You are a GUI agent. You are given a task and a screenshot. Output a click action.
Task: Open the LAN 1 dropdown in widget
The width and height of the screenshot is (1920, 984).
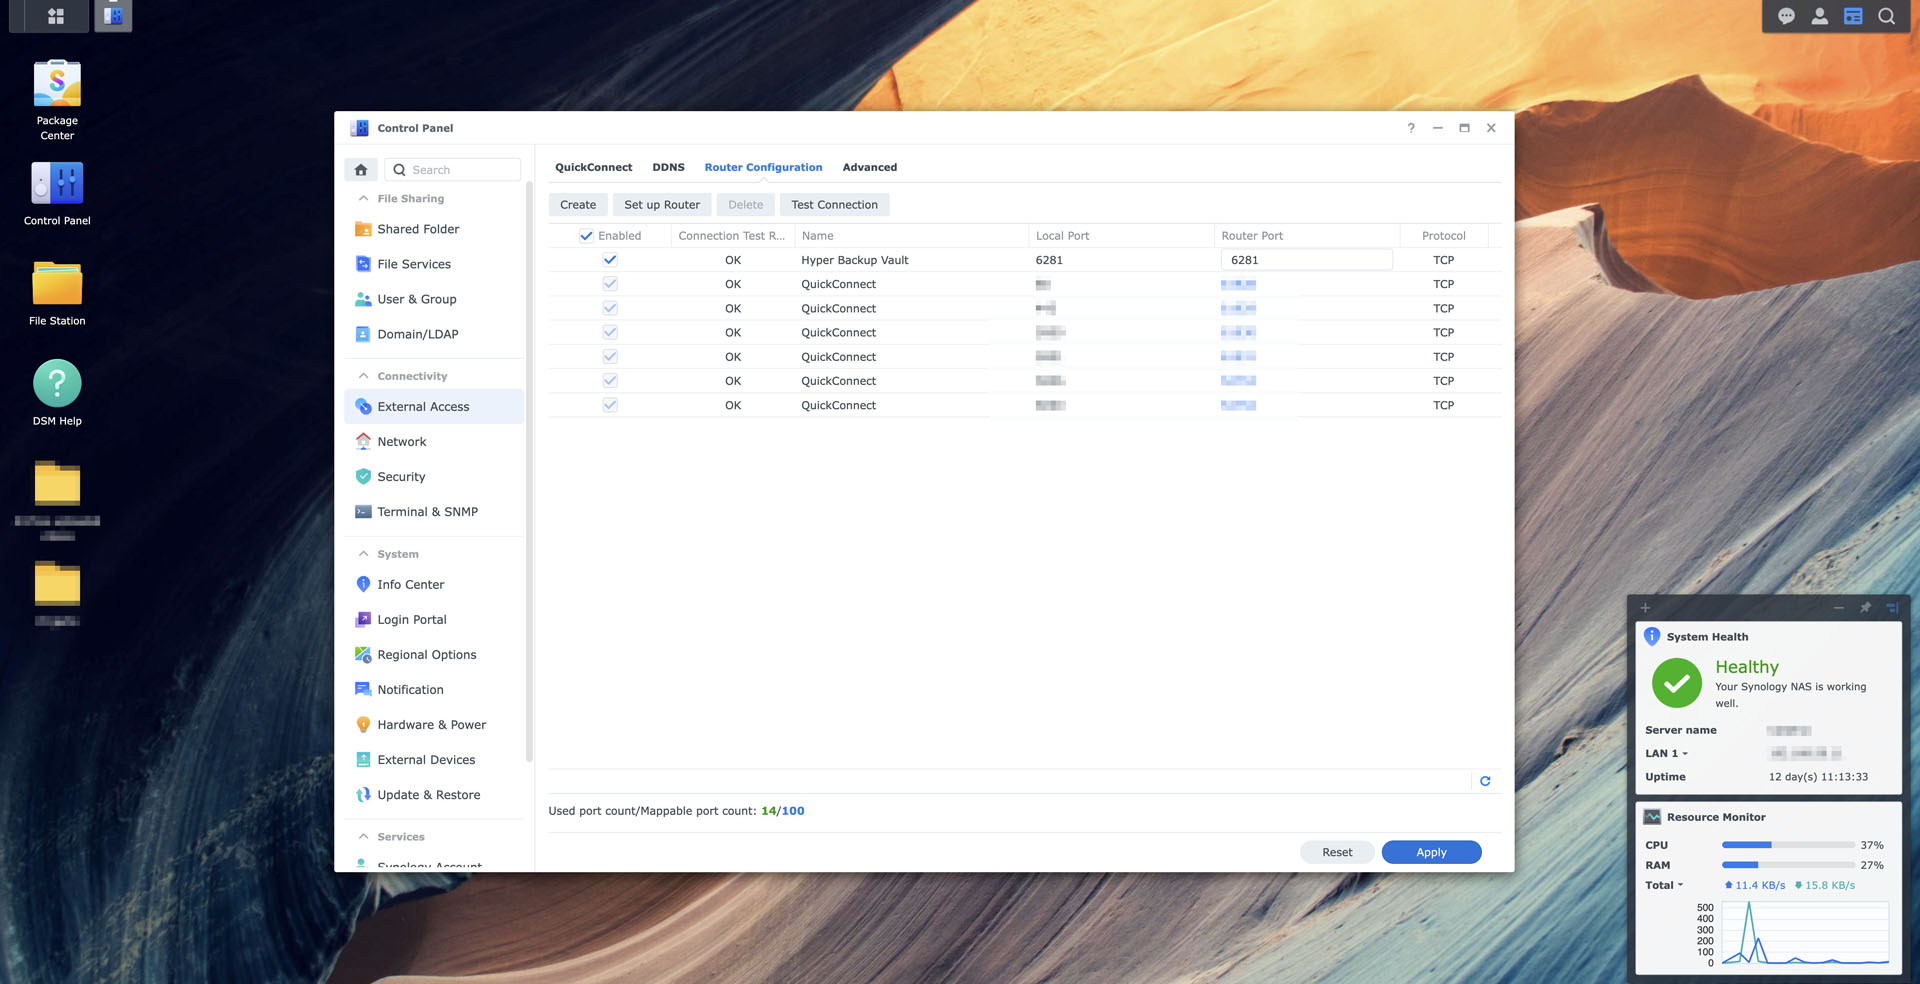point(1667,754)
